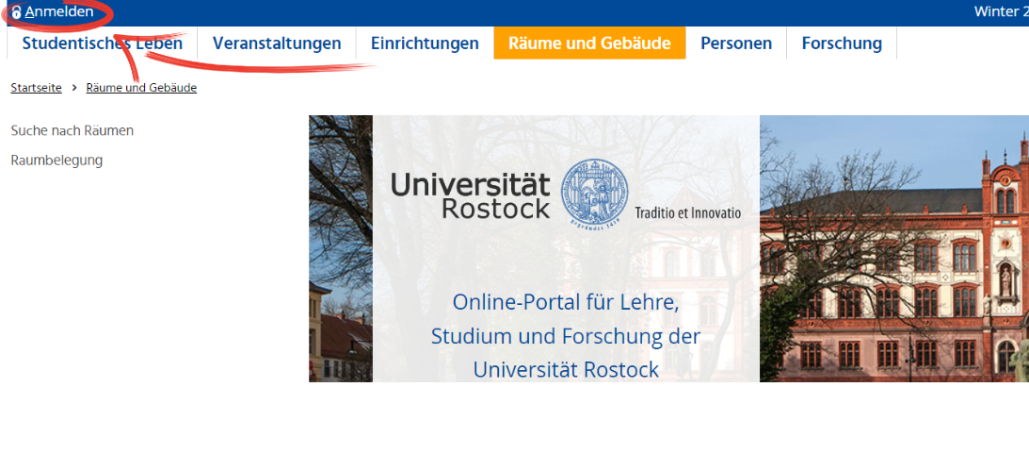Click the Universität Rostock wordmark
This screenshot has height=474, width=1029.
(x=472, y=195)
